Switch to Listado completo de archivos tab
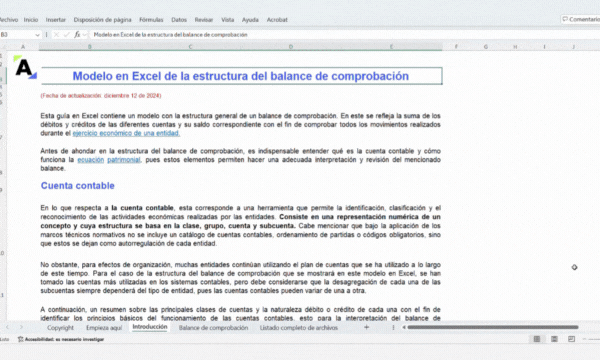The image size is (600, 360). click(298, 327)
